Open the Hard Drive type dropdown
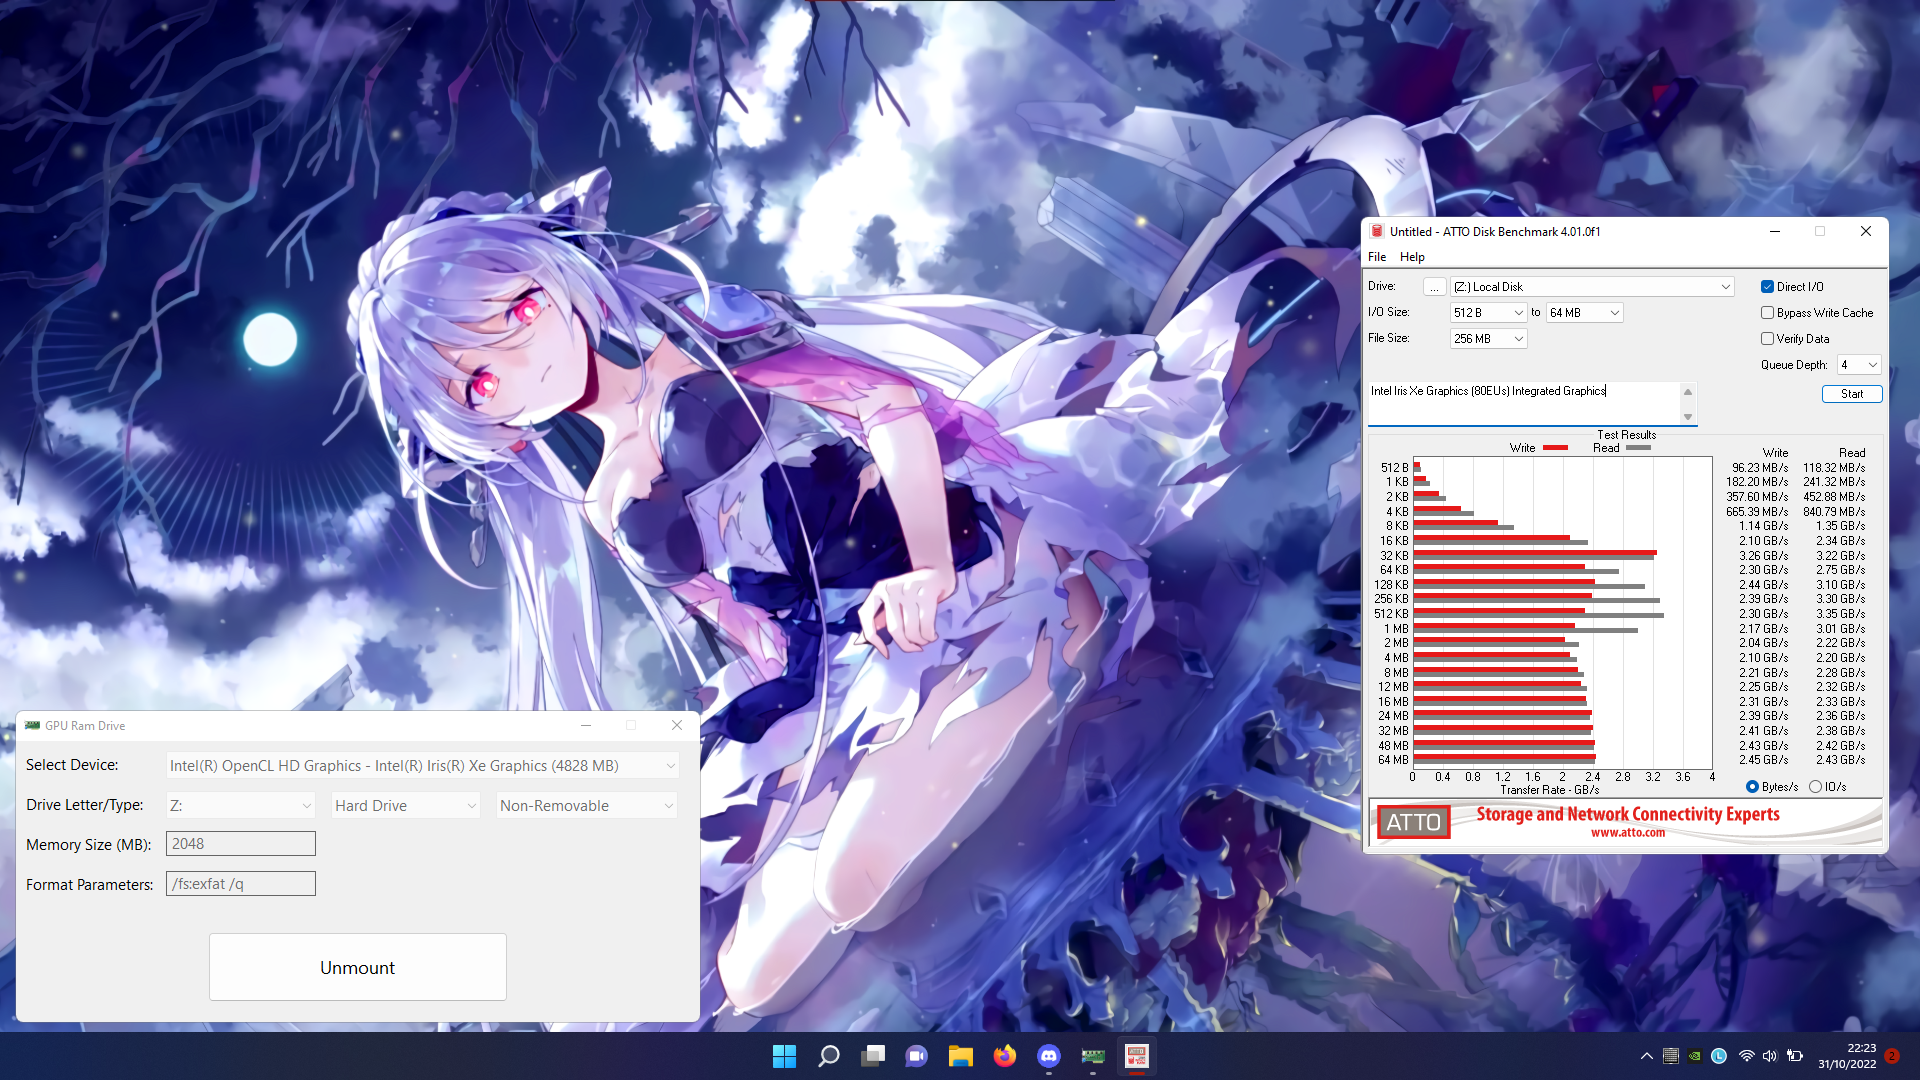 405,806
